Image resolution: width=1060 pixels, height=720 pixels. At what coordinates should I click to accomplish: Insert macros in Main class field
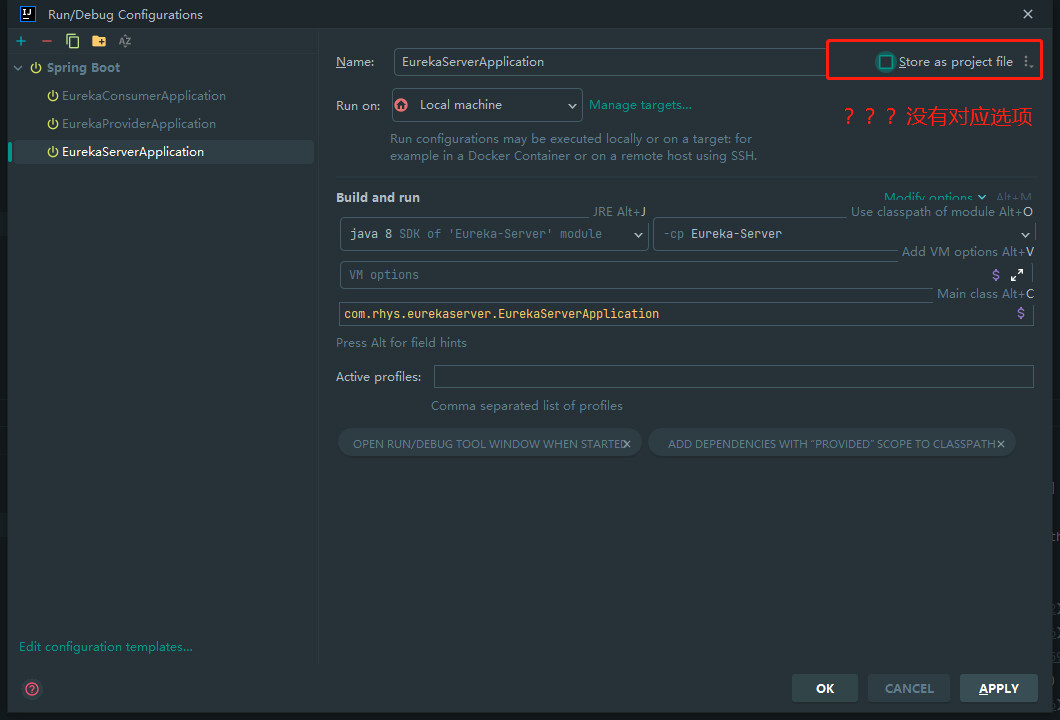tap(1021, 313)
